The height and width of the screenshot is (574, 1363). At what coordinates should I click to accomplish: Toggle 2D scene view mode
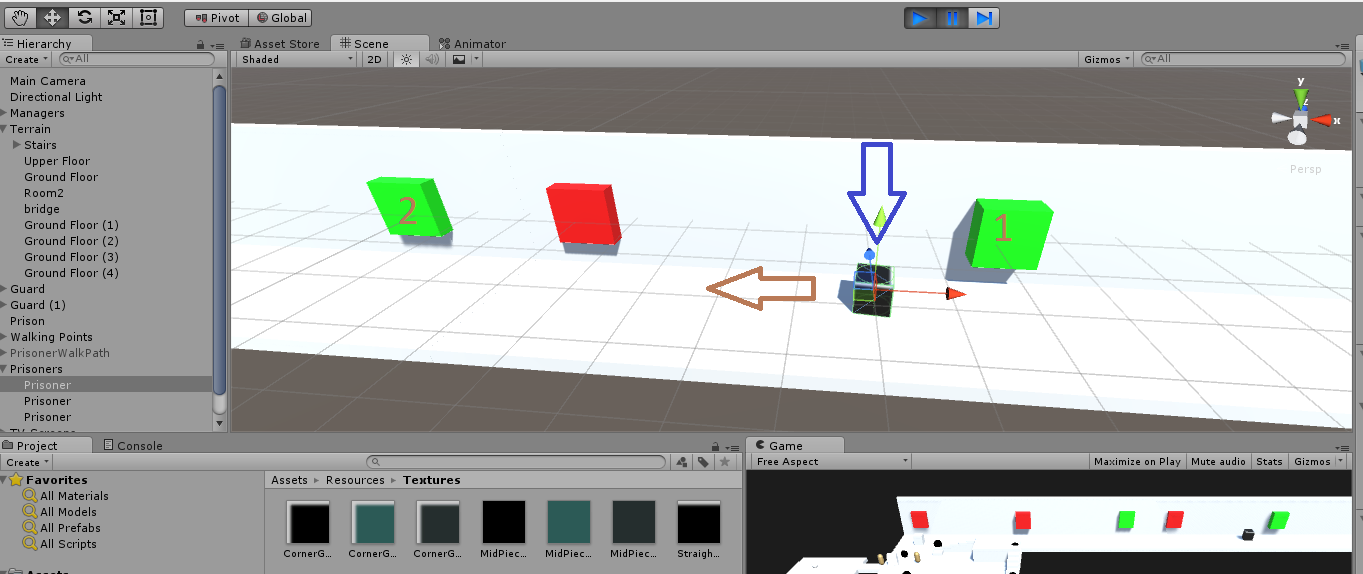(x=374, y=59)
